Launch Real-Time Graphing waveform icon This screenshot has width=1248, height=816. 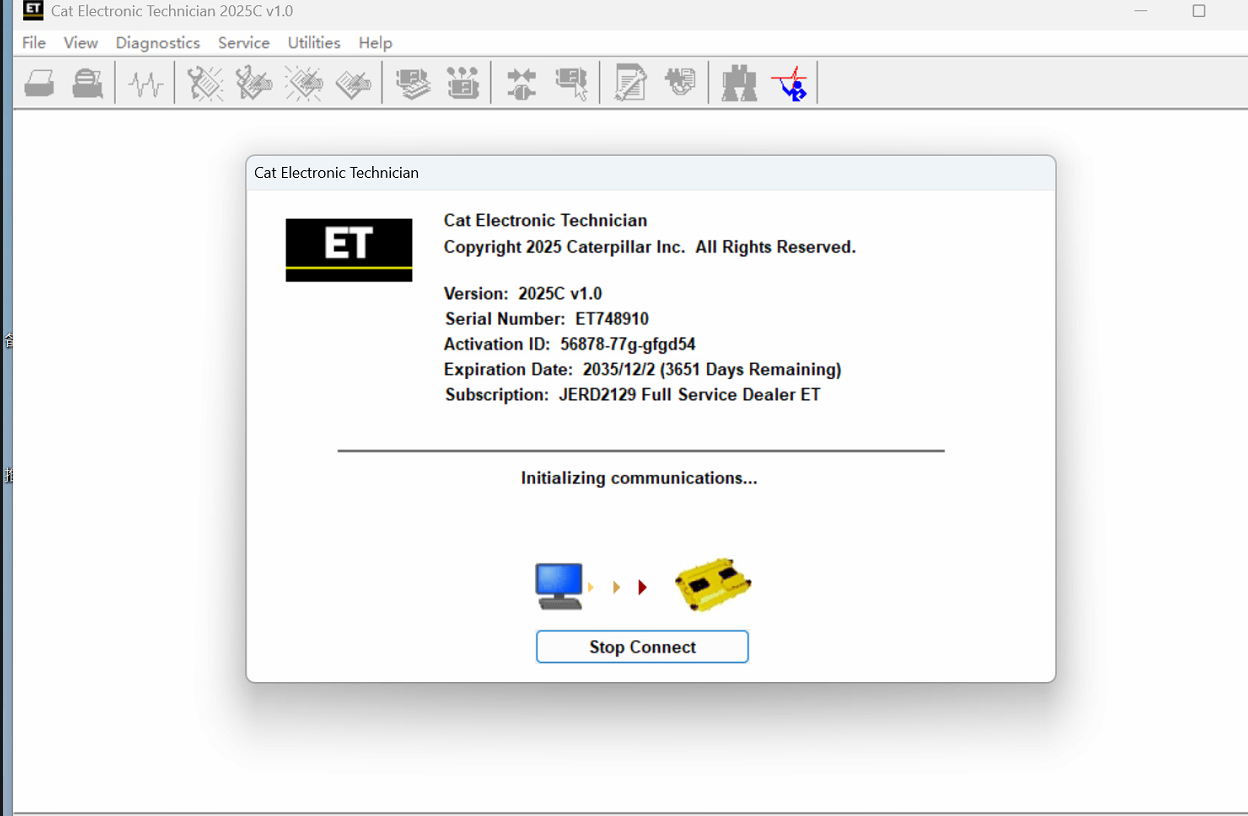145,82
